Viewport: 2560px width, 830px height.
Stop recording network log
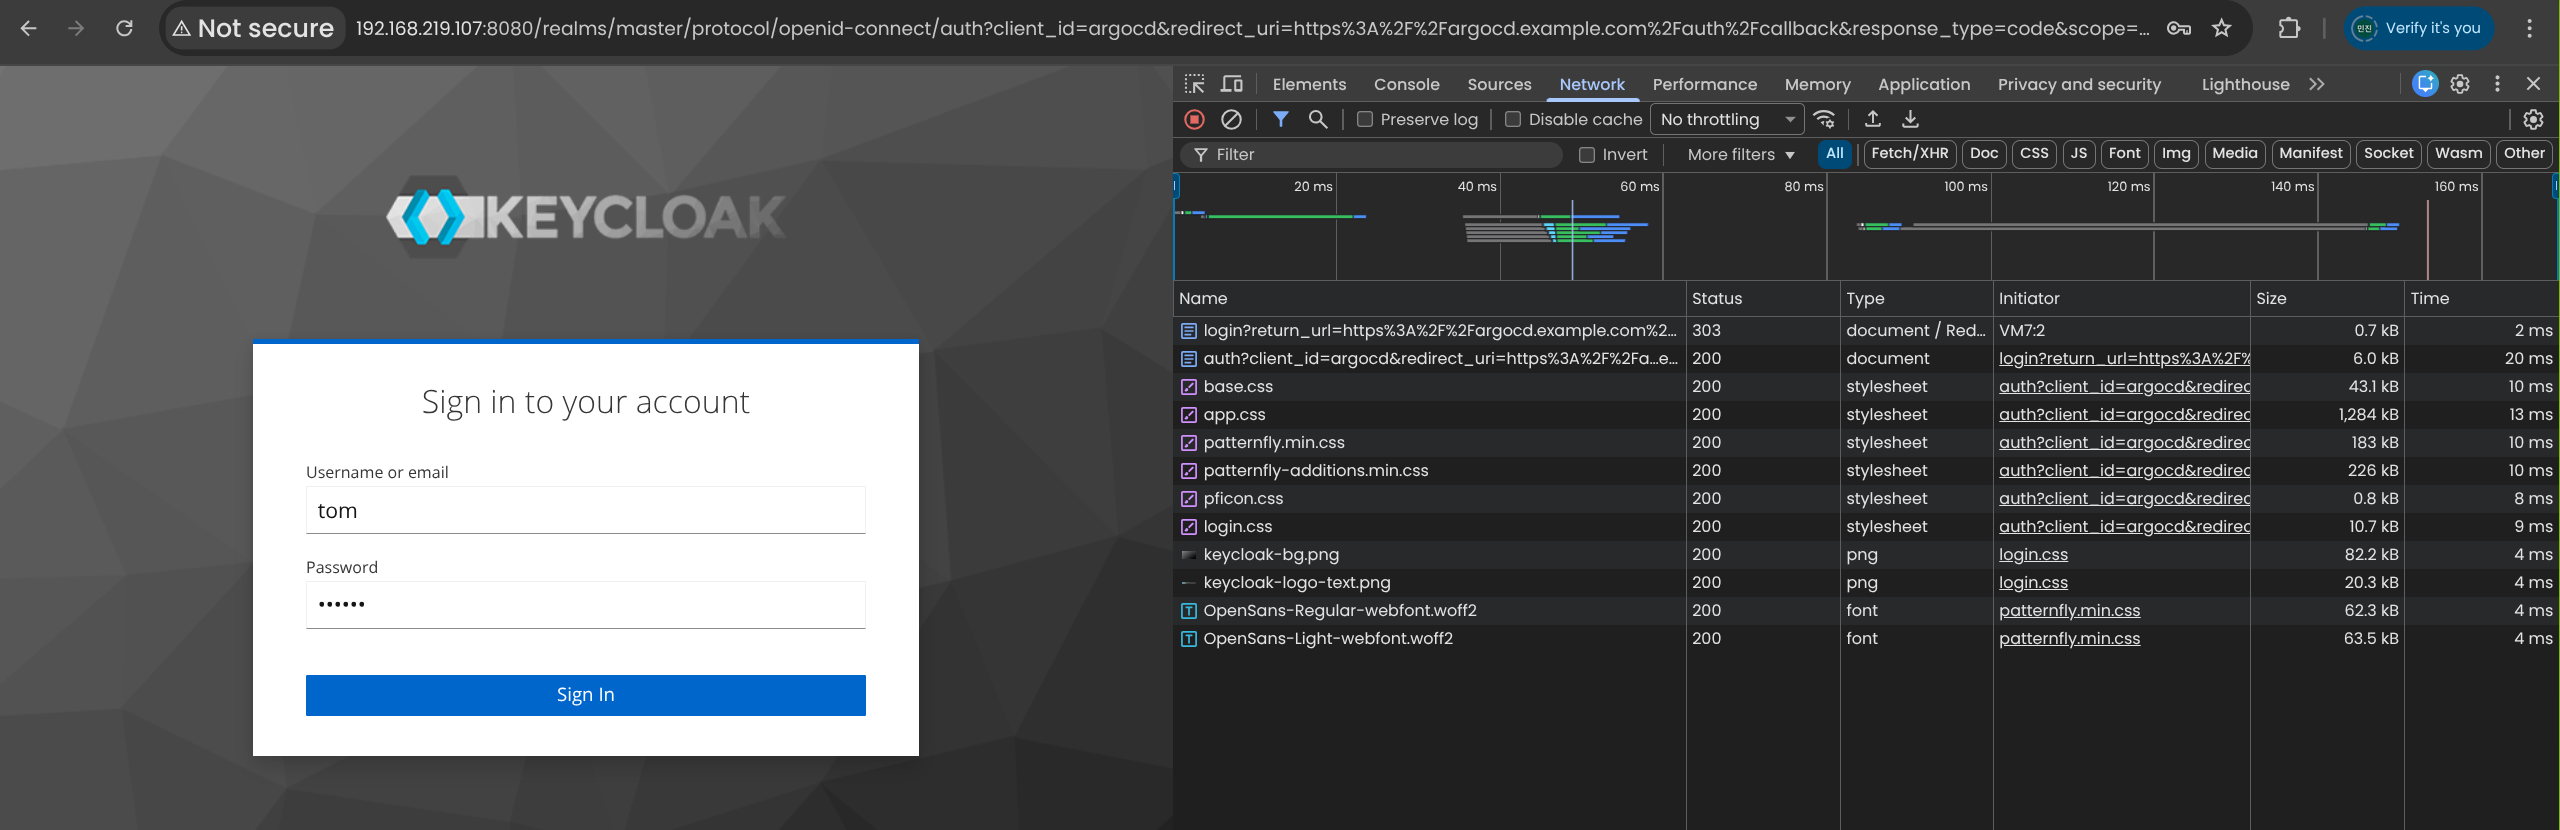pos(1194,119)
